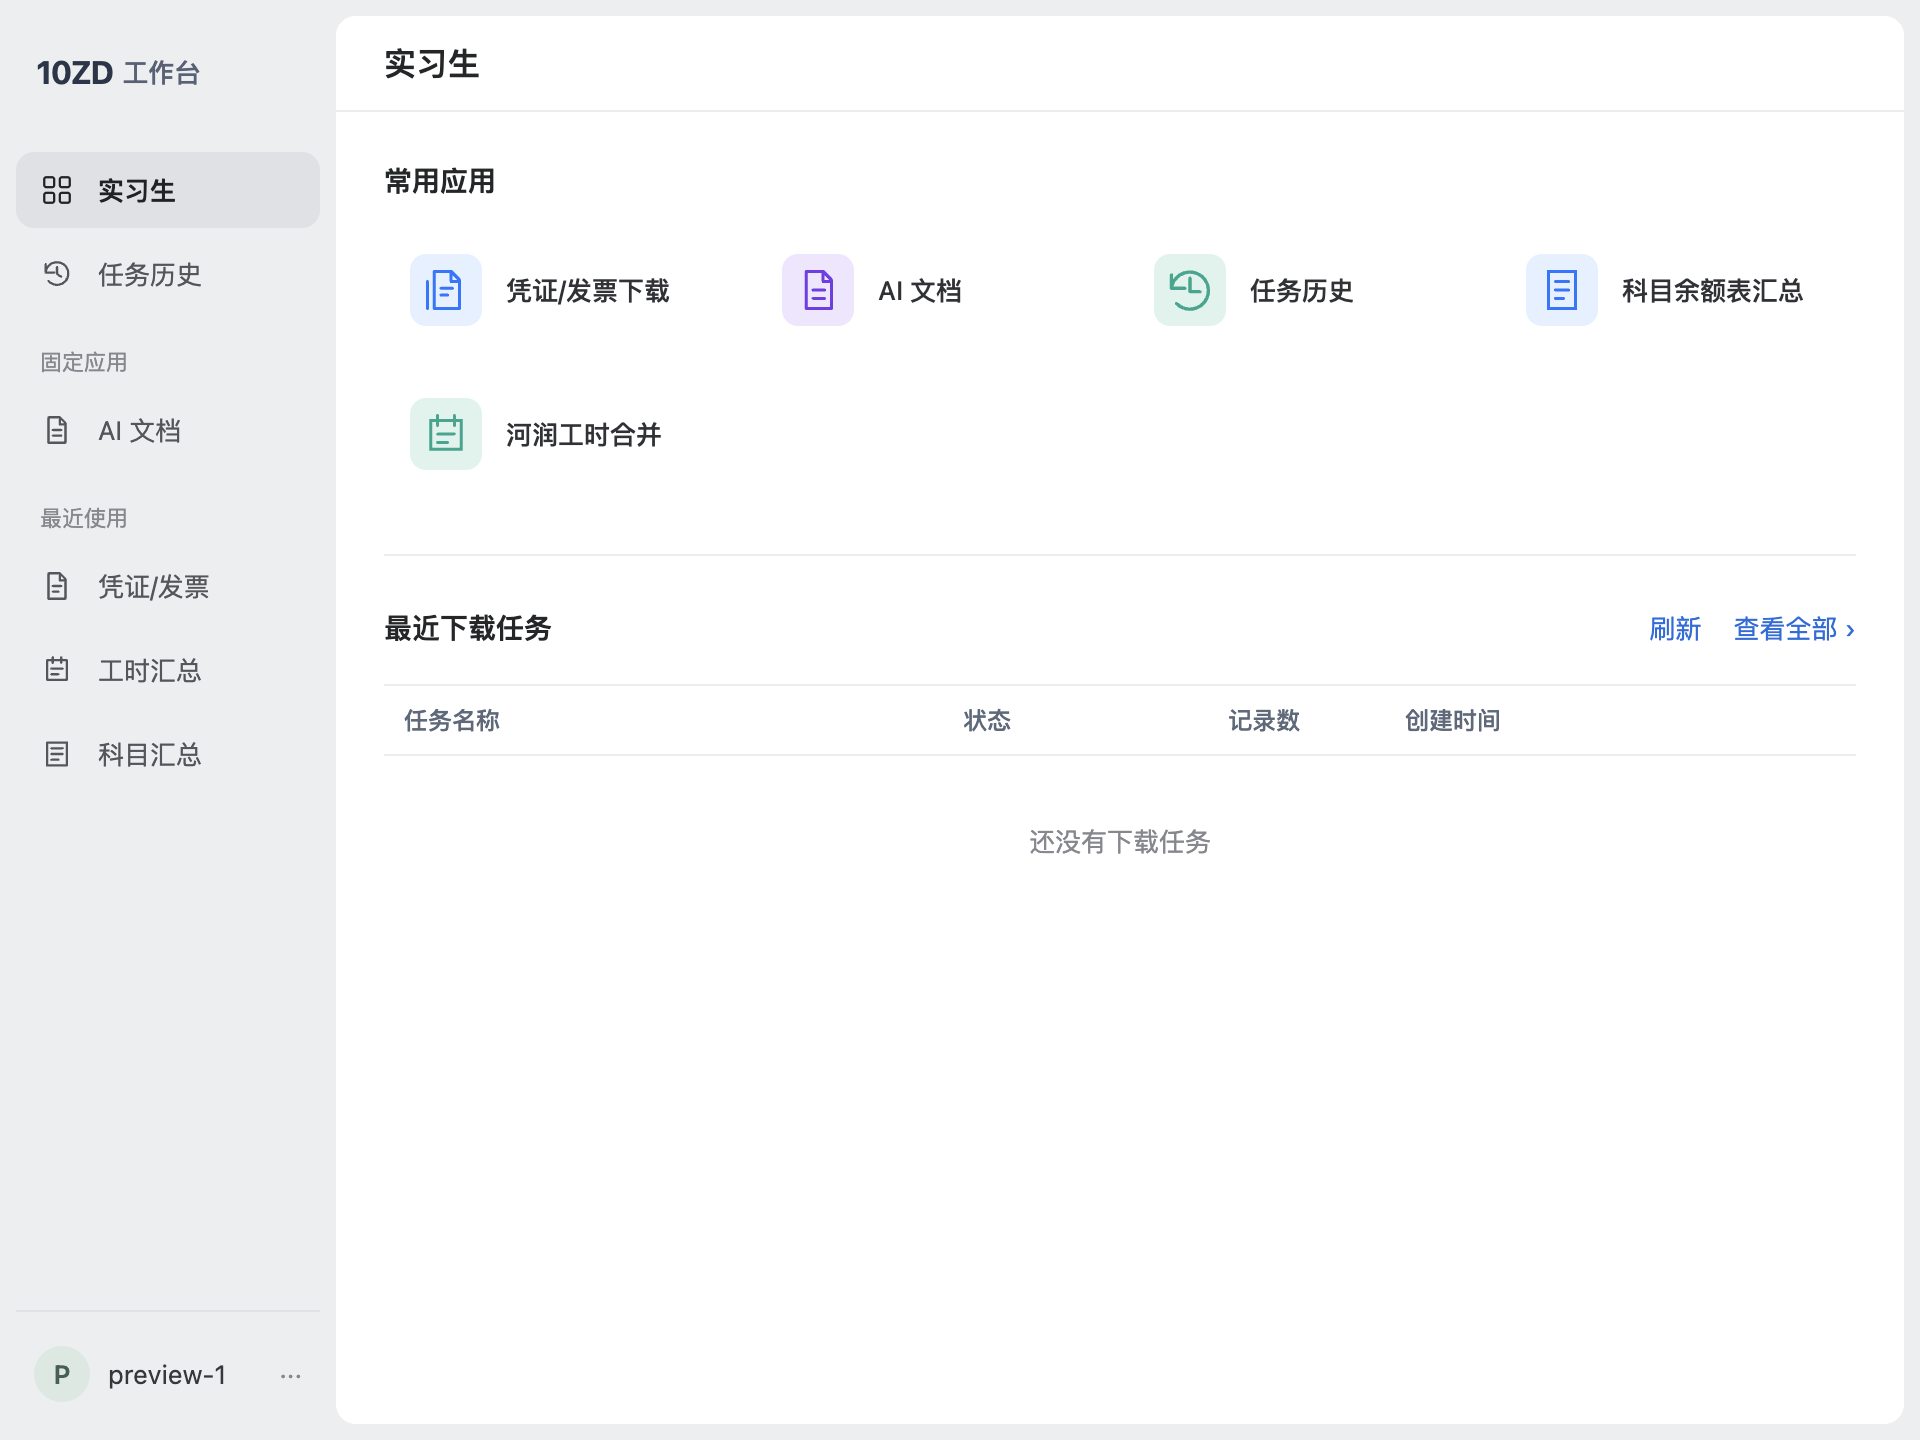Image resolution: width=1920 pixels, height=1440 pixels.
Task: Click the 10ZD 工作台 logo
Action: tap(118, 73)
